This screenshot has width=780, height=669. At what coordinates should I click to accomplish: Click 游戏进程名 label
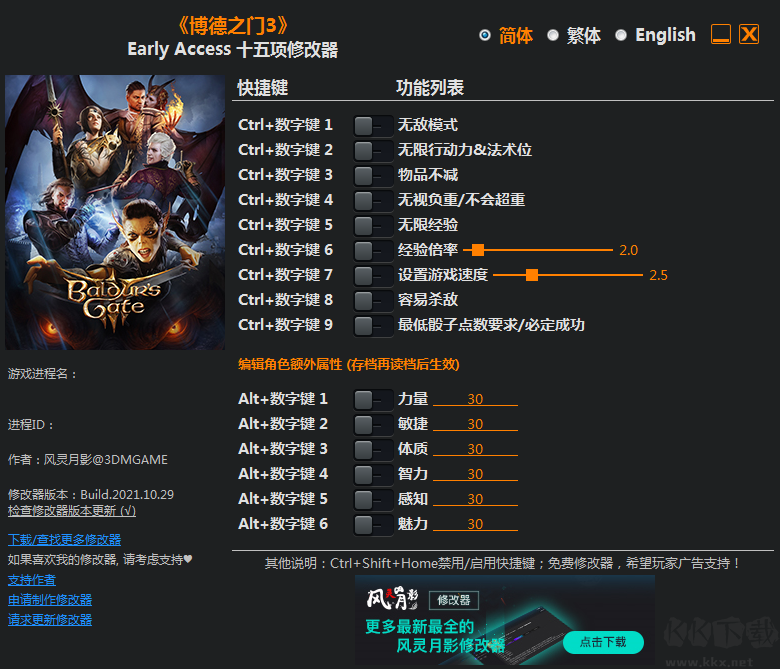point(43,374)
